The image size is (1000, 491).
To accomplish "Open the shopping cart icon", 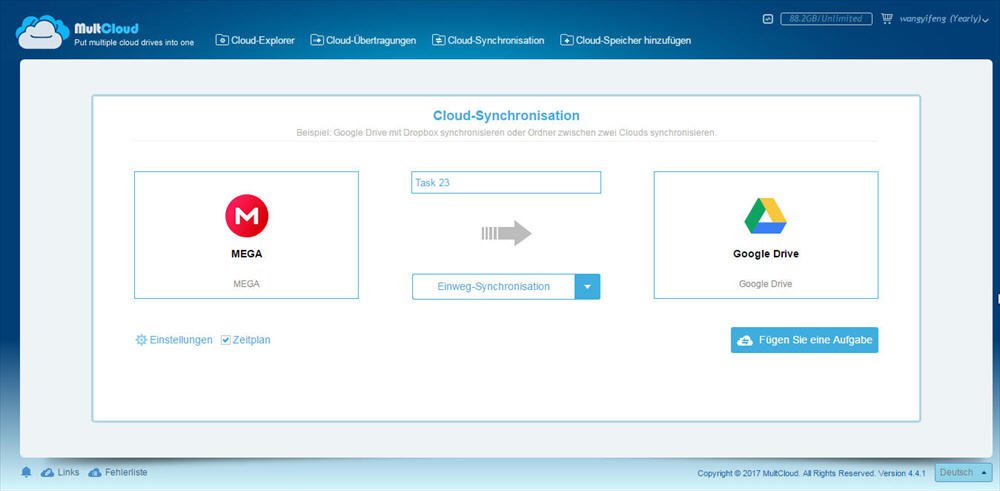I will tap(886, 18).
